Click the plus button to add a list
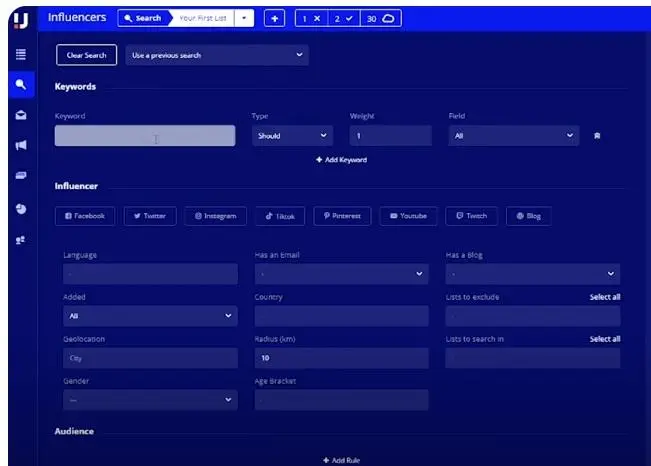Image resolution: width=651 pixels, height=466 pixels. (x=274, y=18)
